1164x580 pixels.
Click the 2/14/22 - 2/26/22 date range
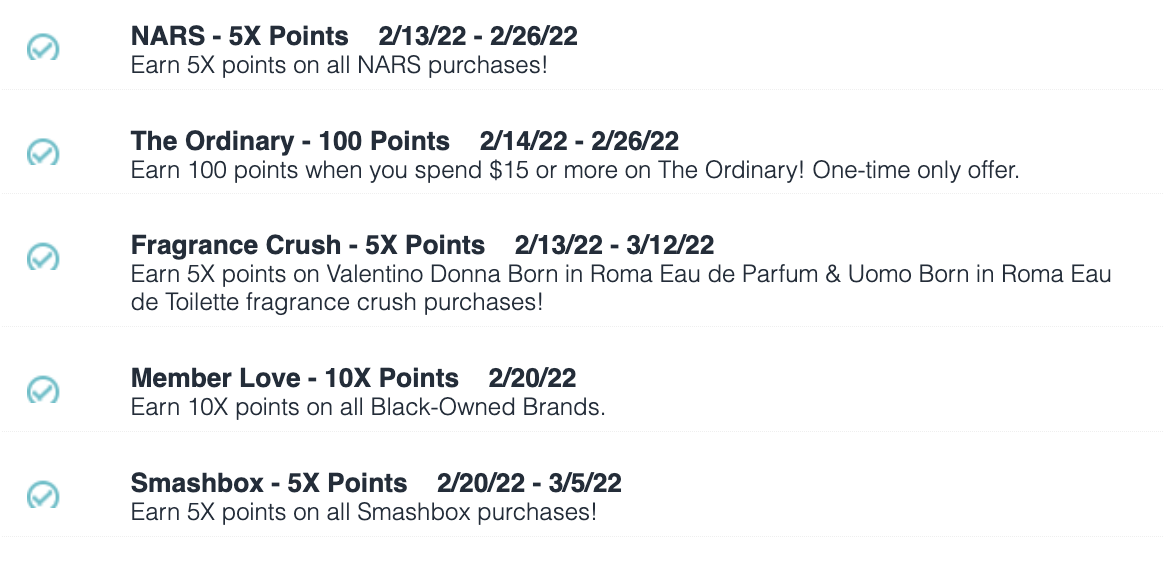click(579, 140)
